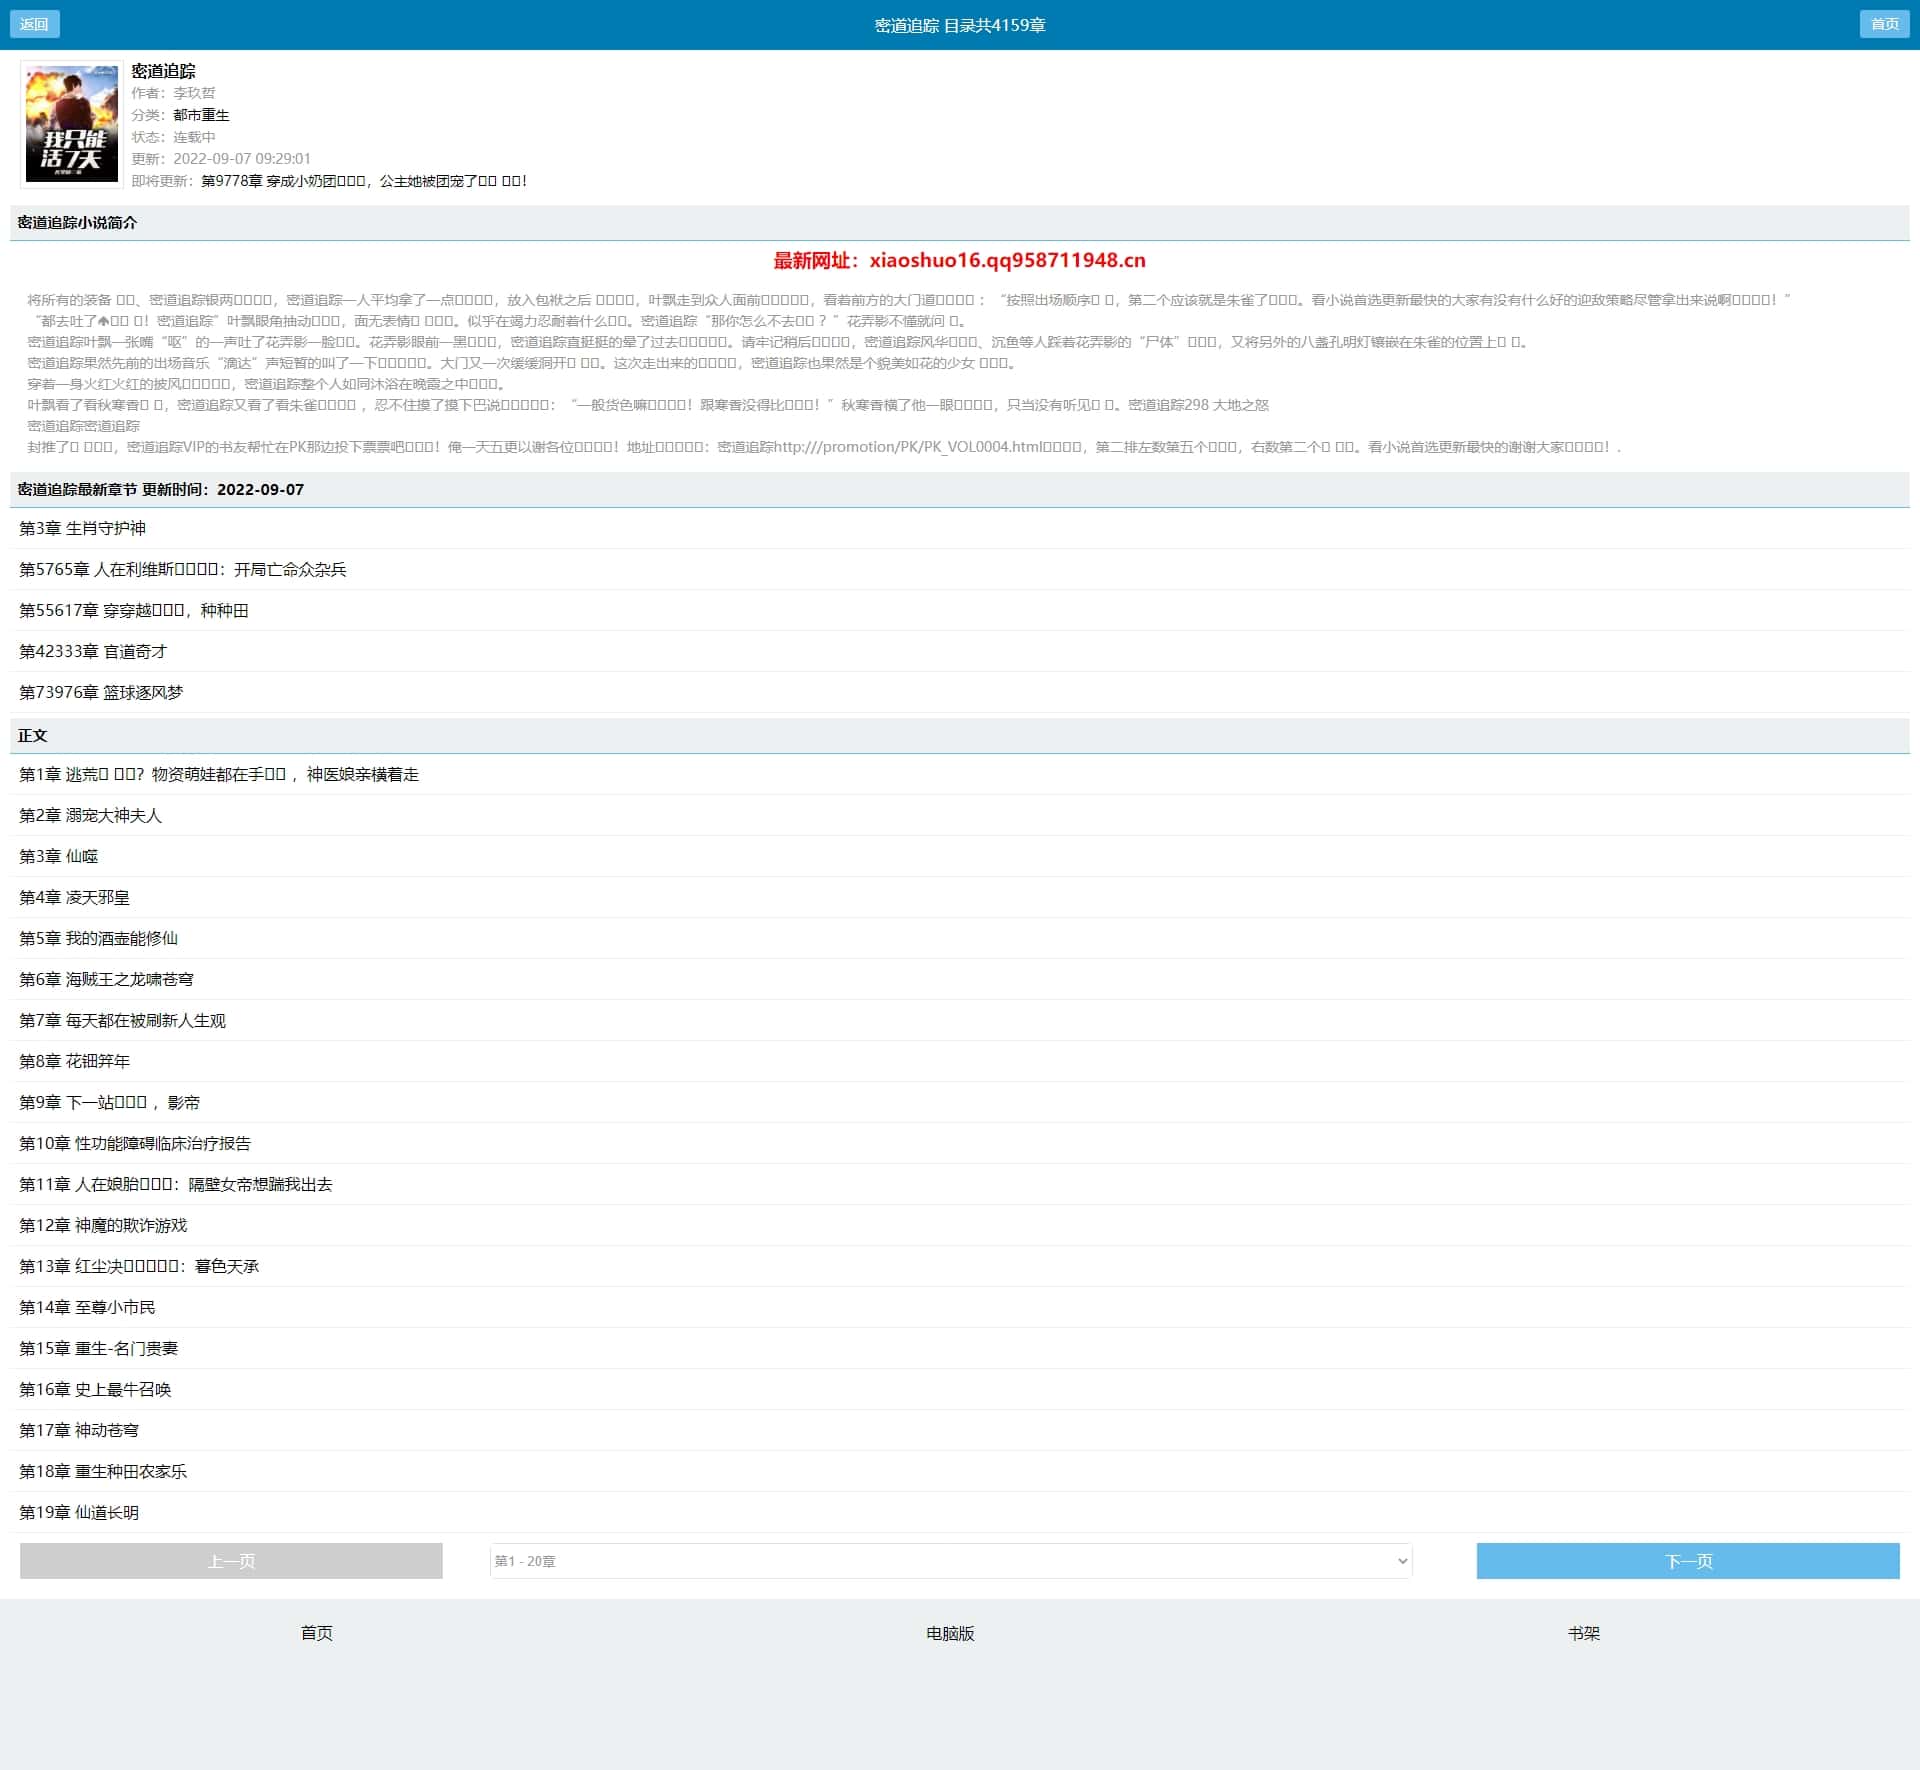Viewport: 1920px width, 1770px height.
Task: Open 第5章 我的酒壶能修仙
Action: pyautogui.click(x=99, y=938)
